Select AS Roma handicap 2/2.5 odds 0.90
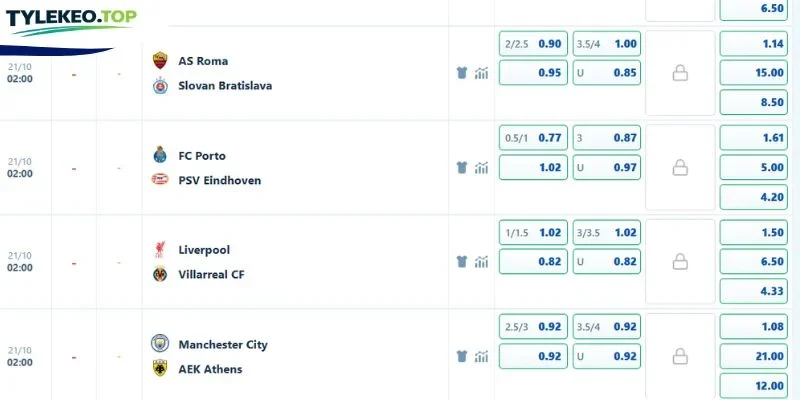800x400 pixels. pos(533,44)
